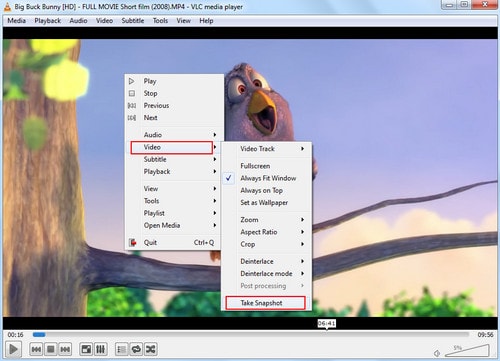The height and width of the screenshot is (361, 500).
Task: Click the previous track button in the bottom toolbar
Action: (36, 349)
